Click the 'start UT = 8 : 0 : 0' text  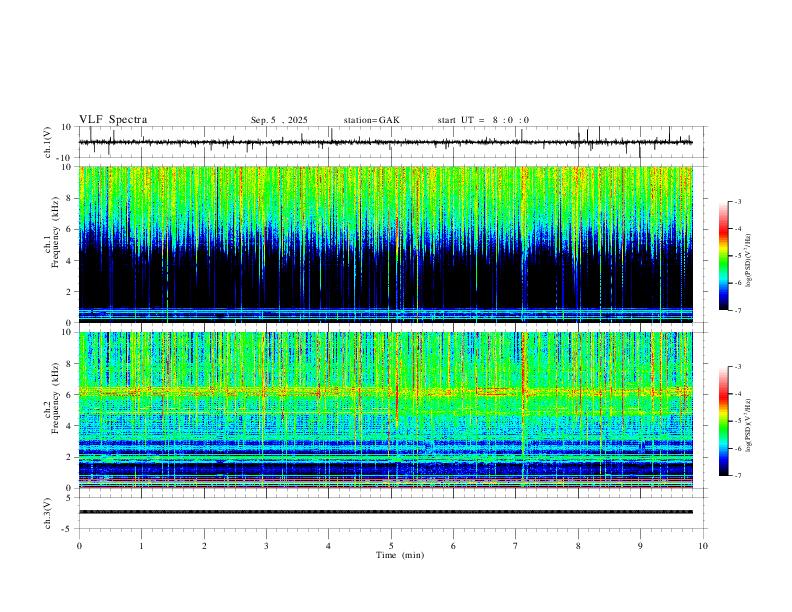click(x=483, y=120)
